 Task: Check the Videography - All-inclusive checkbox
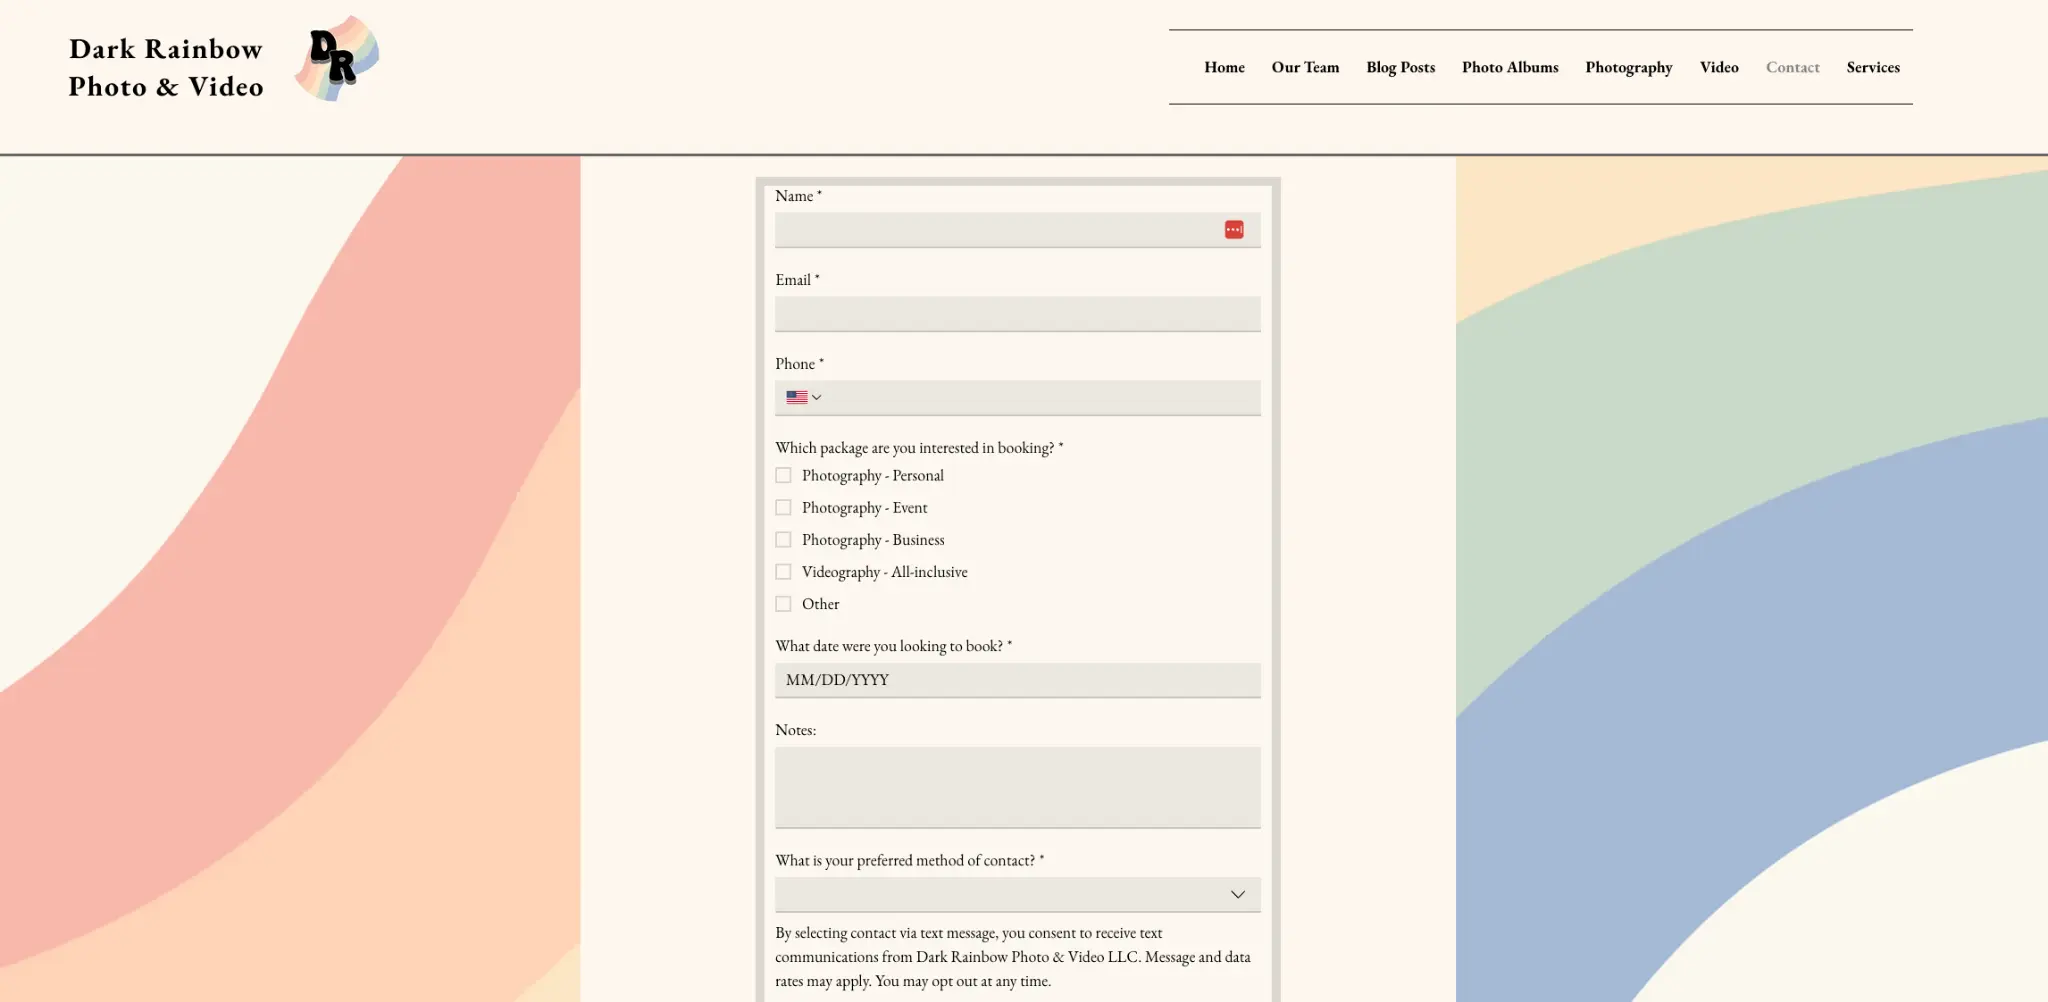tap(783, 572)
